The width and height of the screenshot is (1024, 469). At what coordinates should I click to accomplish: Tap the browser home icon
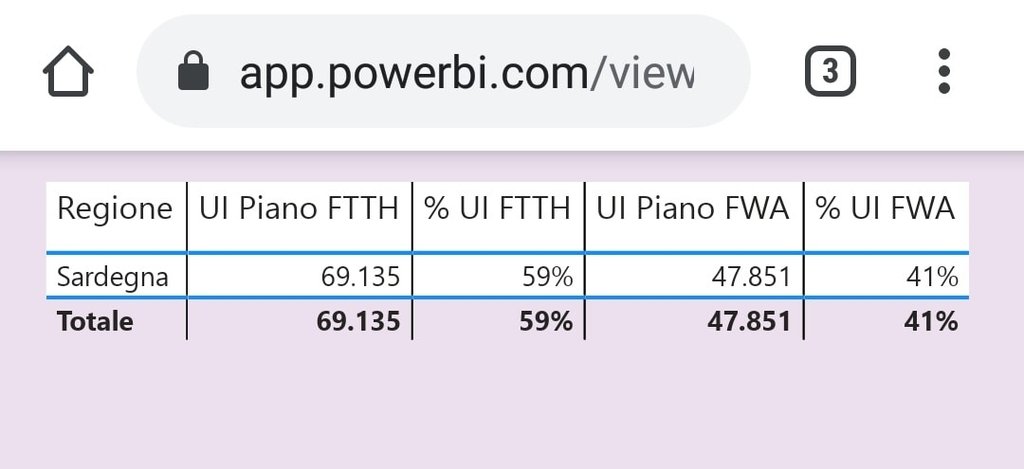[x=68, y=72]
